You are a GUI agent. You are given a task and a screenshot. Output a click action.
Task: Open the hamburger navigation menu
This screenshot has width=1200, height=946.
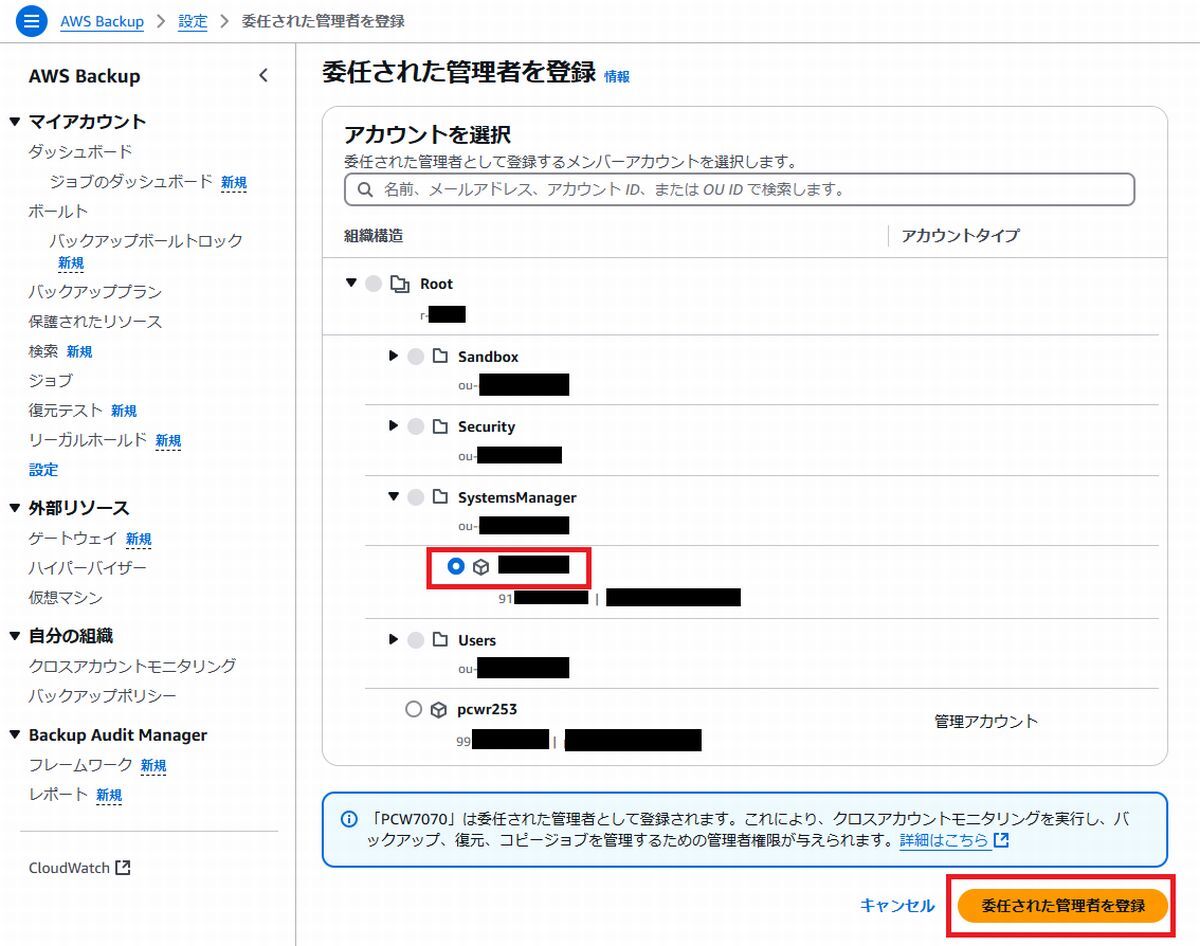pyautogui.click(x=31, y=21)
